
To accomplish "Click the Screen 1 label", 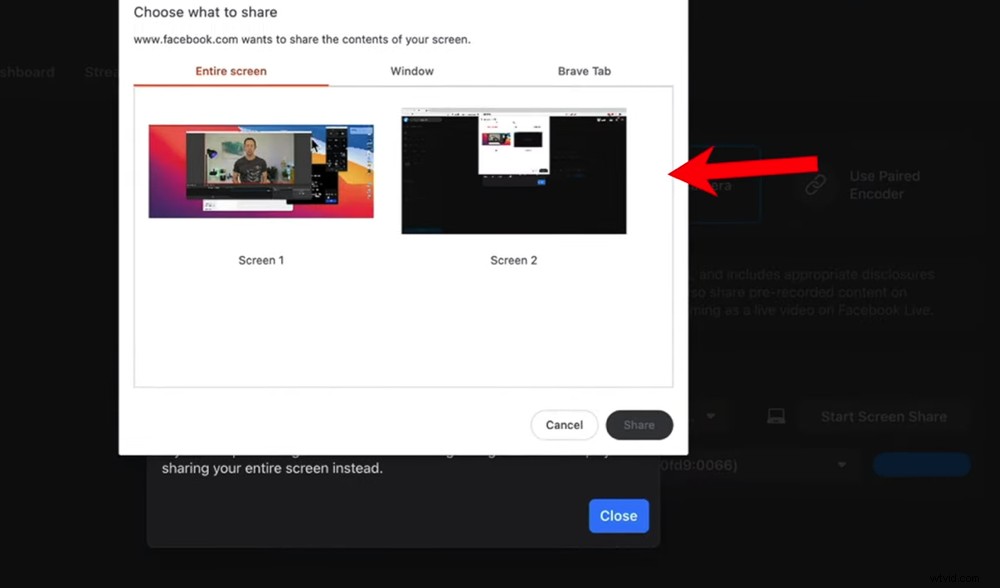I will tap(261, 260).
